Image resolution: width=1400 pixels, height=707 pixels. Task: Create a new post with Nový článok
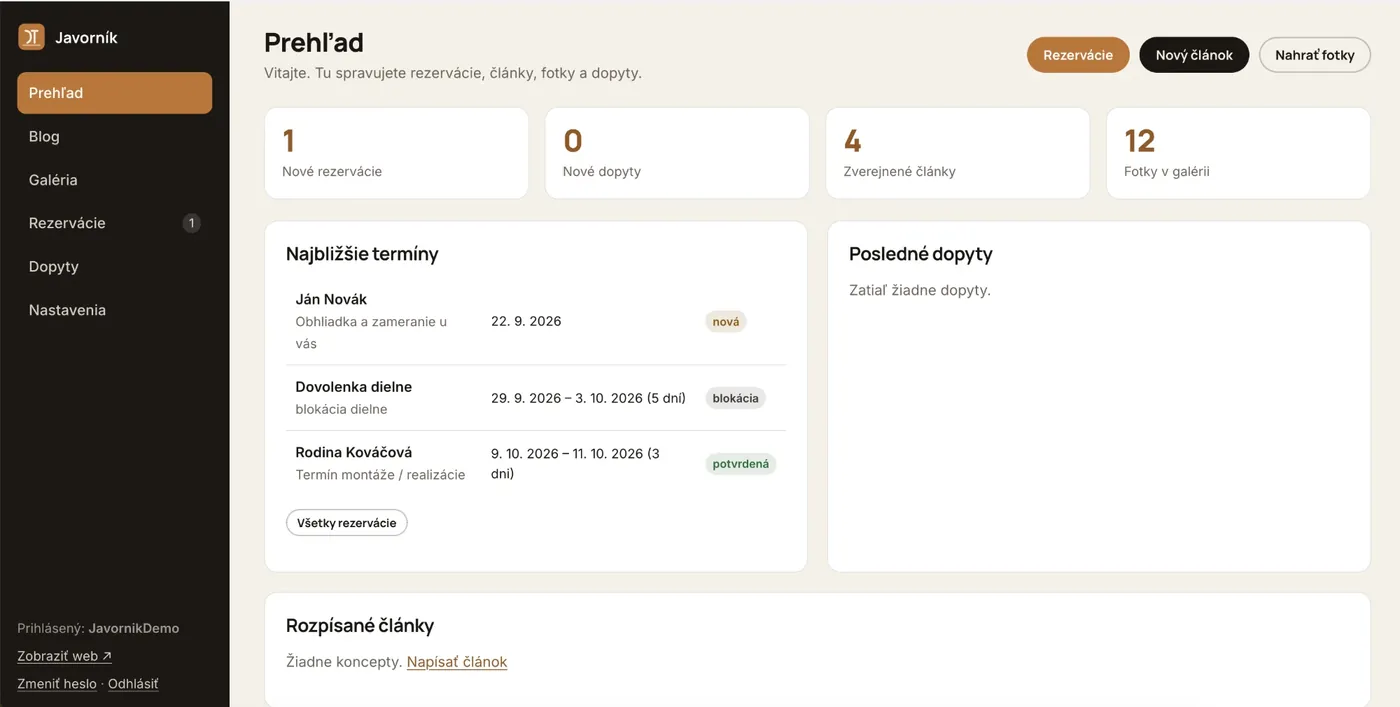[1194, 55]
